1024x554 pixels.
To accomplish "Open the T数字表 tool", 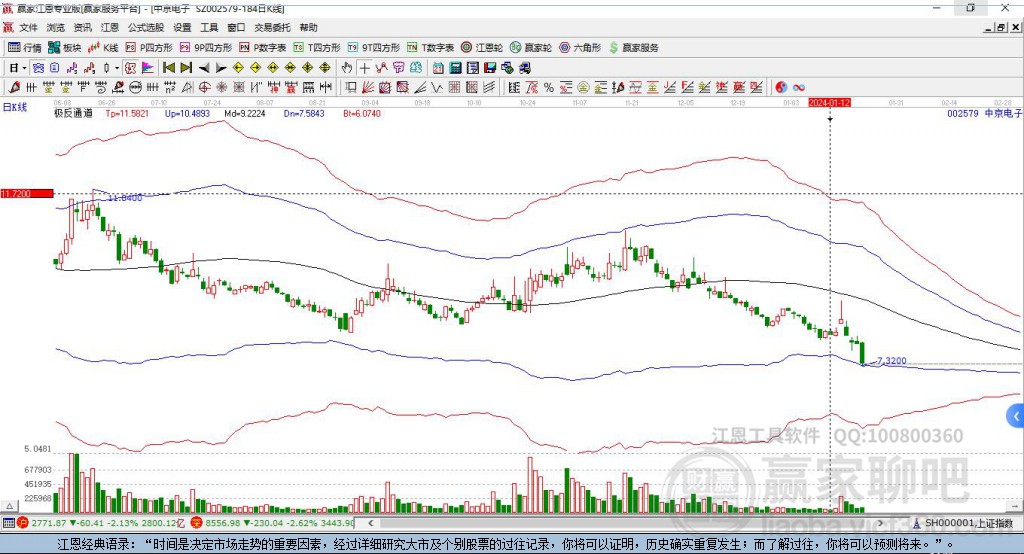I will [x=430, y=48].
